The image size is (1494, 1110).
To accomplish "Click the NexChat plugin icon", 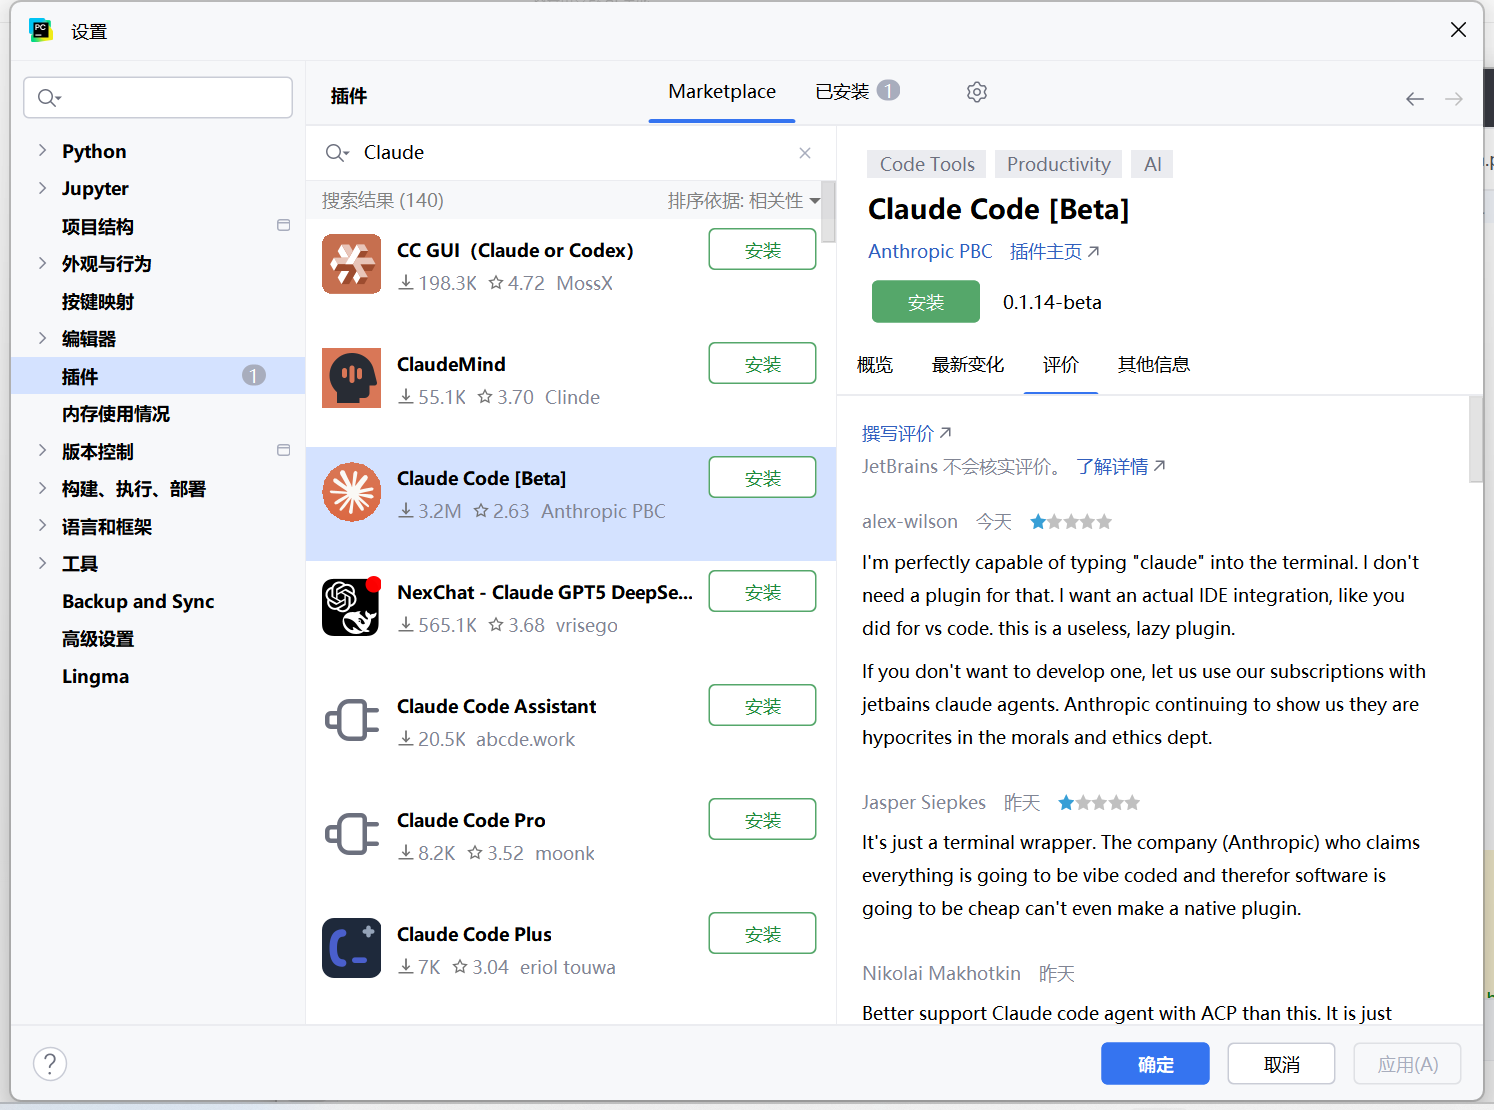I will 352,606.
